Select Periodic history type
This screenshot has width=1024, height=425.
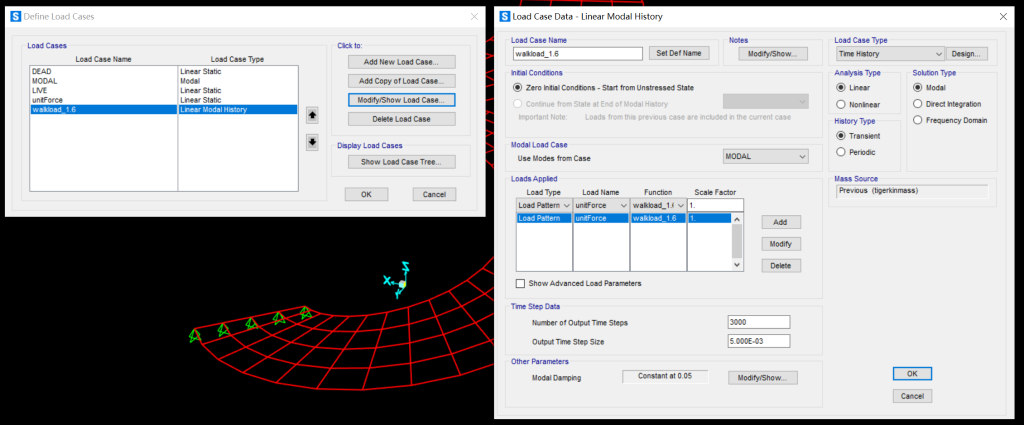tap(841, 152)
